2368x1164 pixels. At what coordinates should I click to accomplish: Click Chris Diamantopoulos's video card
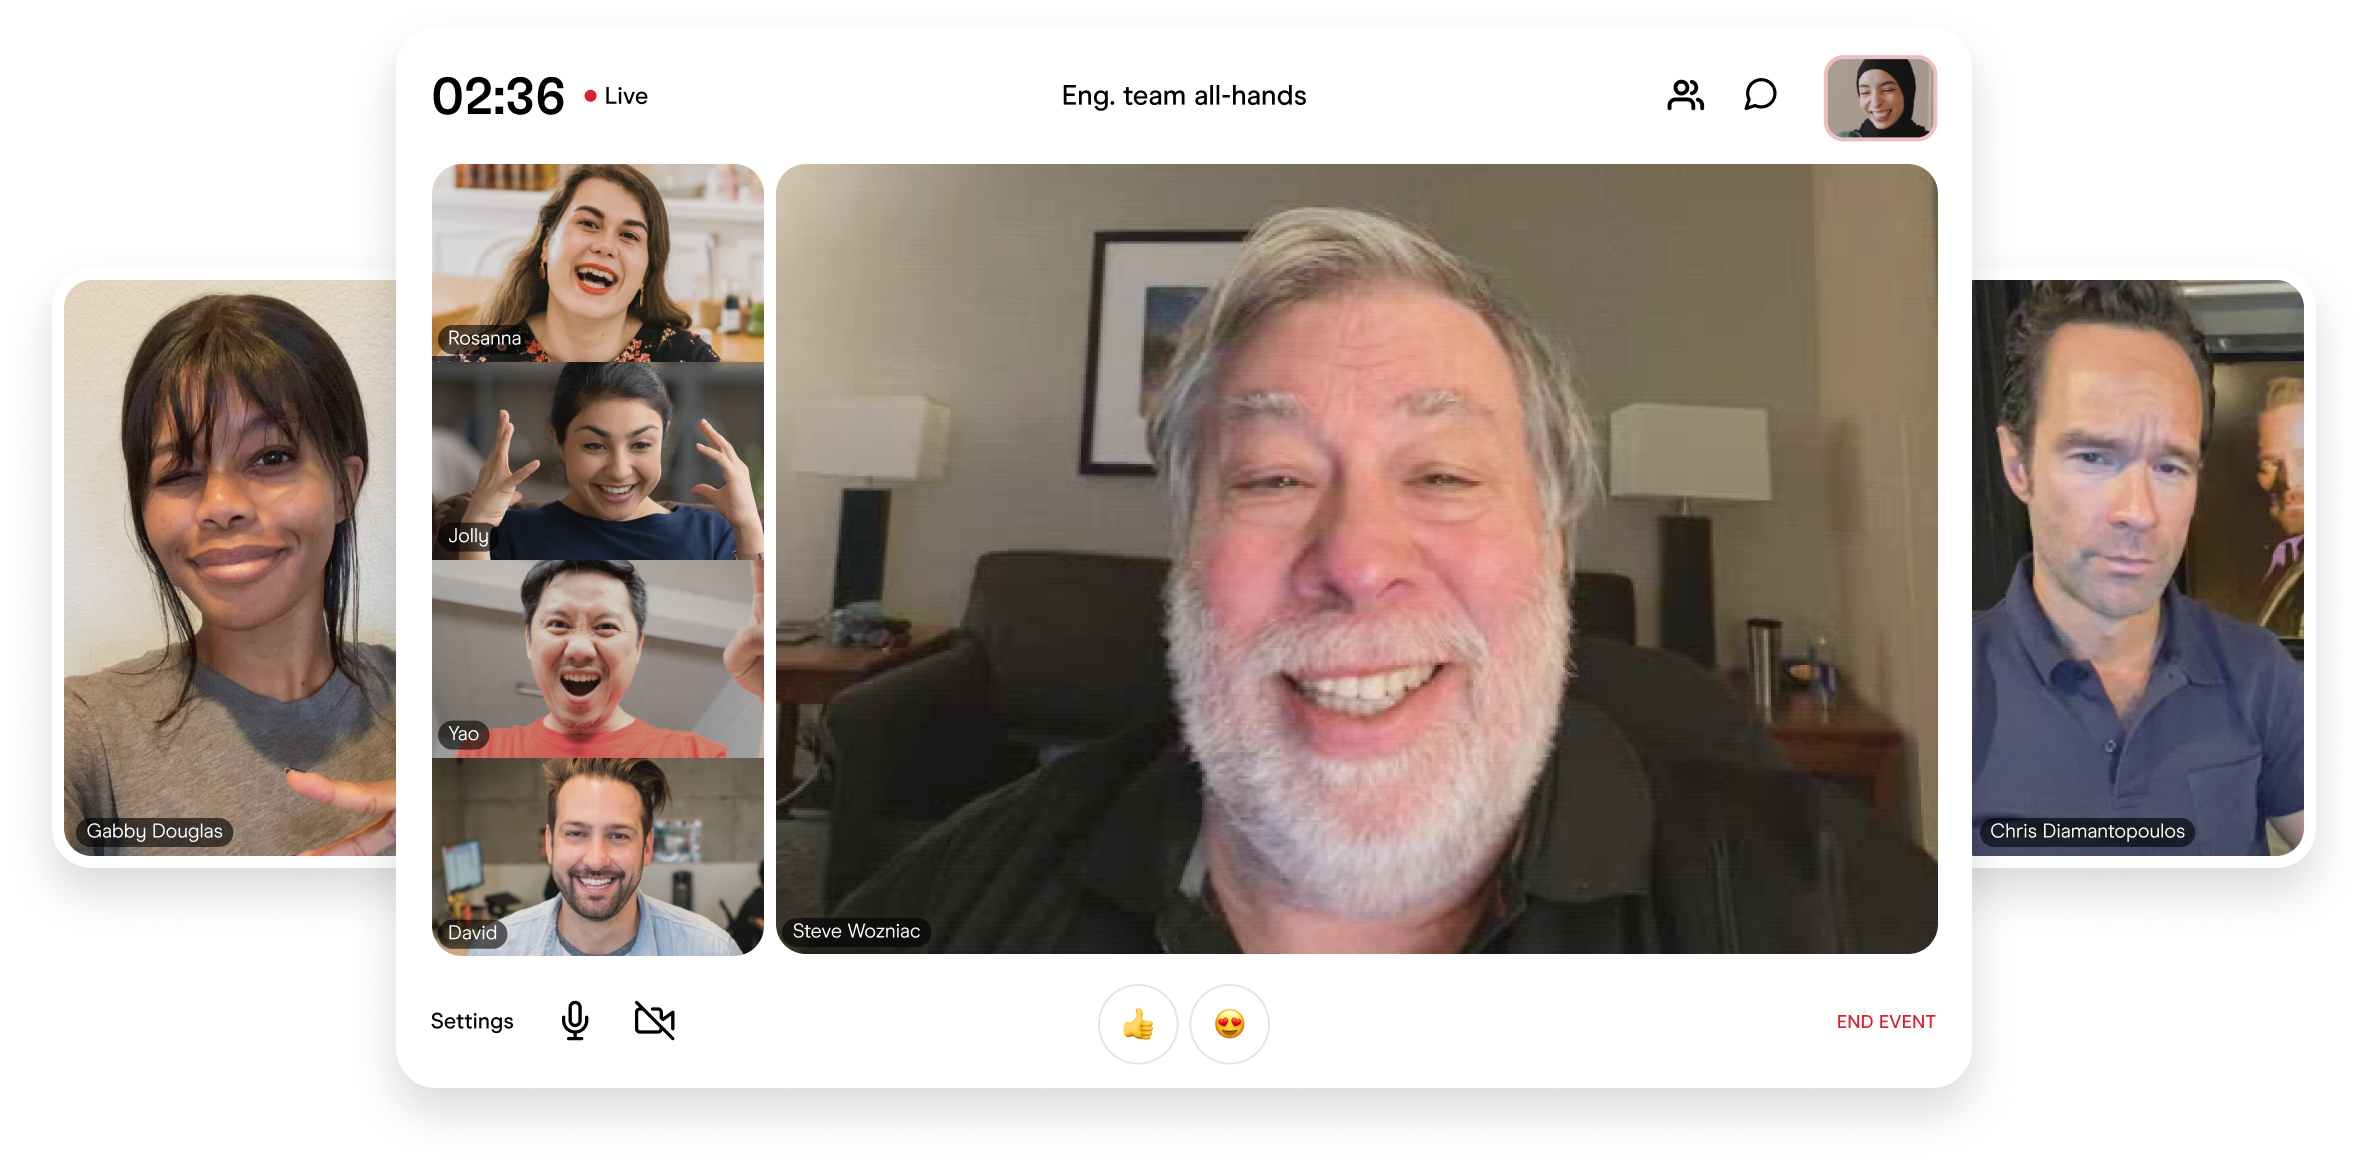point(2138,566)
